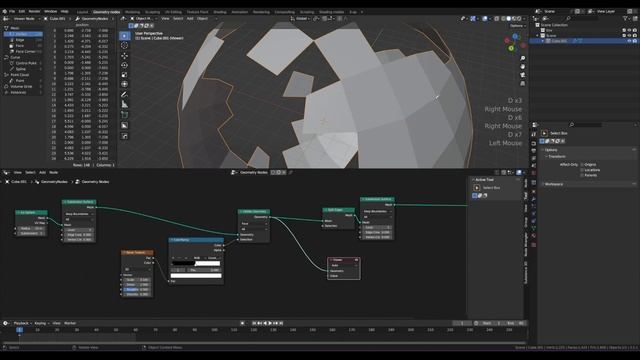
Task: Toggle the auto keying record button
Action: (242, 323)
